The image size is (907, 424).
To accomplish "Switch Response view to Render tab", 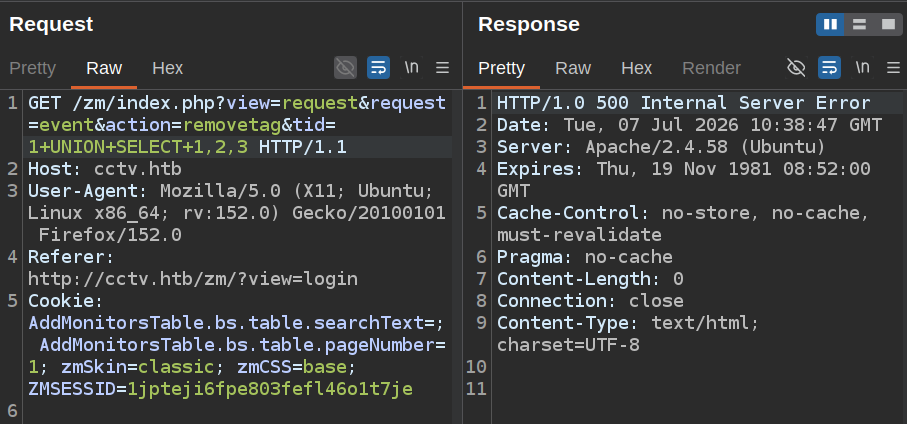I will coord(711,68).
